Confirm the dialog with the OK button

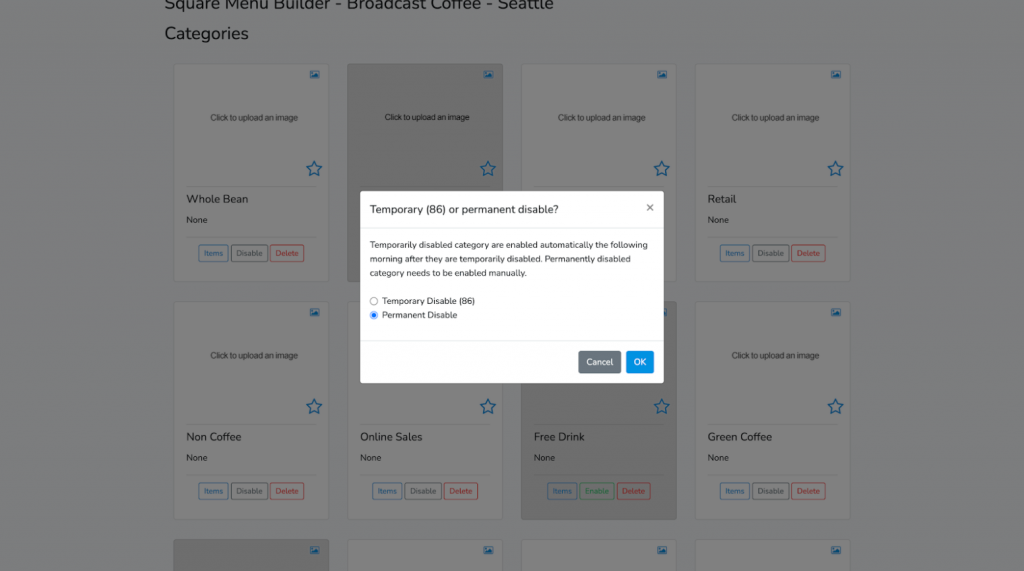[x=639, y=362]
